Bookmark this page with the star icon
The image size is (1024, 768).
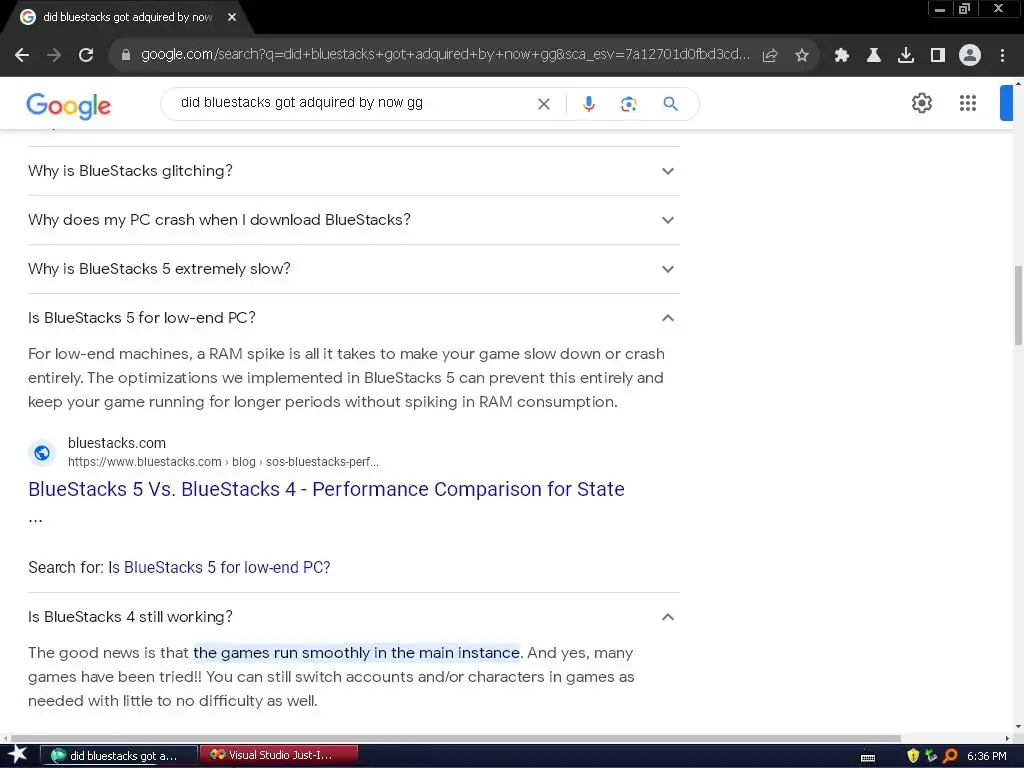pos(802,55)
